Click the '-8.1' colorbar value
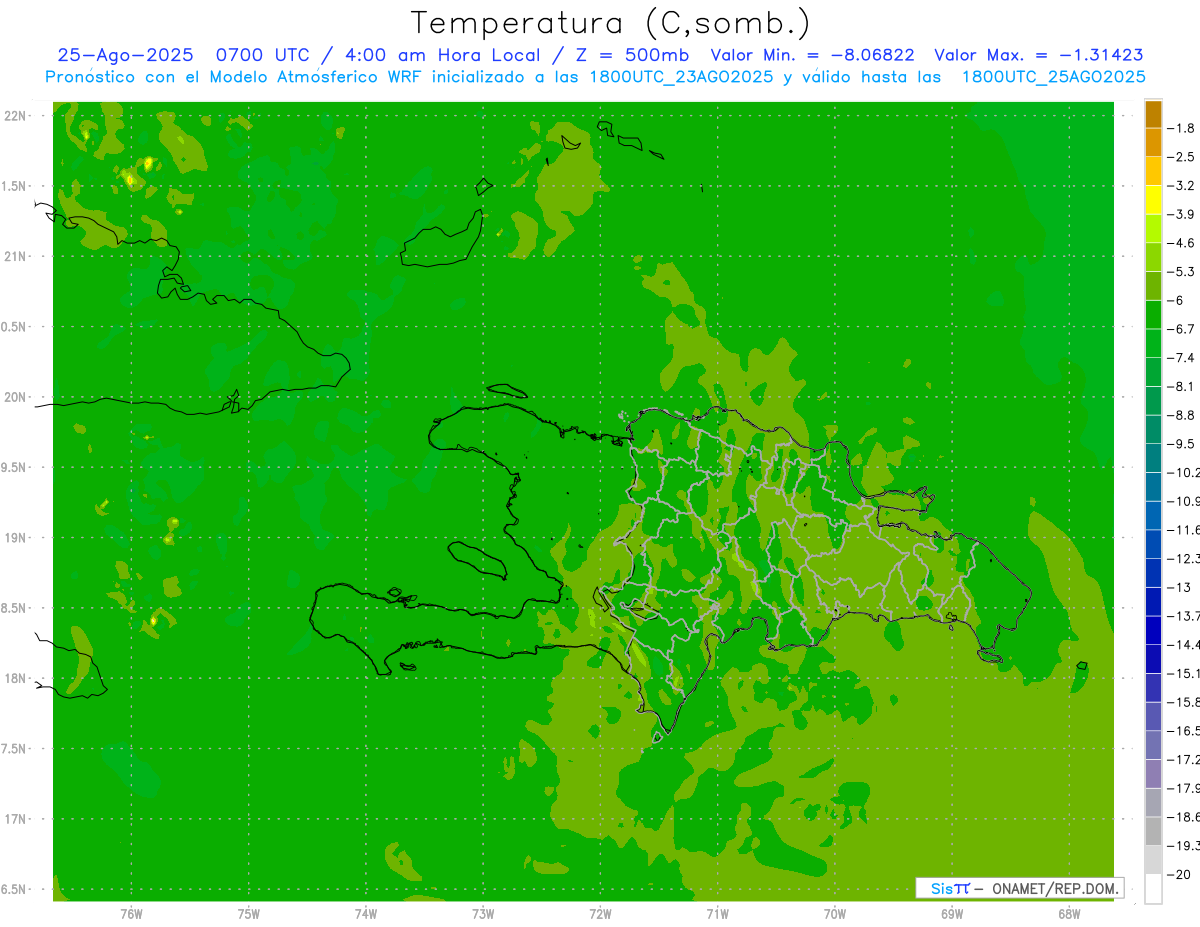 pos(1181,386)
